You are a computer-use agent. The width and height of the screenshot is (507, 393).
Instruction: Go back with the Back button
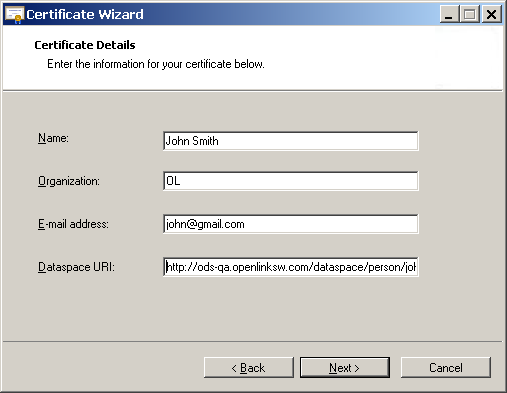[249, 368]
